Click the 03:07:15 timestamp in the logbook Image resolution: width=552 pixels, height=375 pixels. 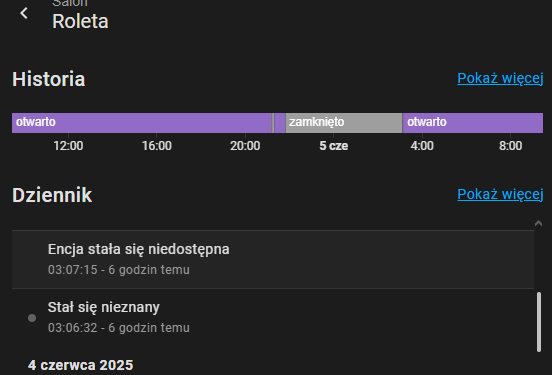[73, 270]
